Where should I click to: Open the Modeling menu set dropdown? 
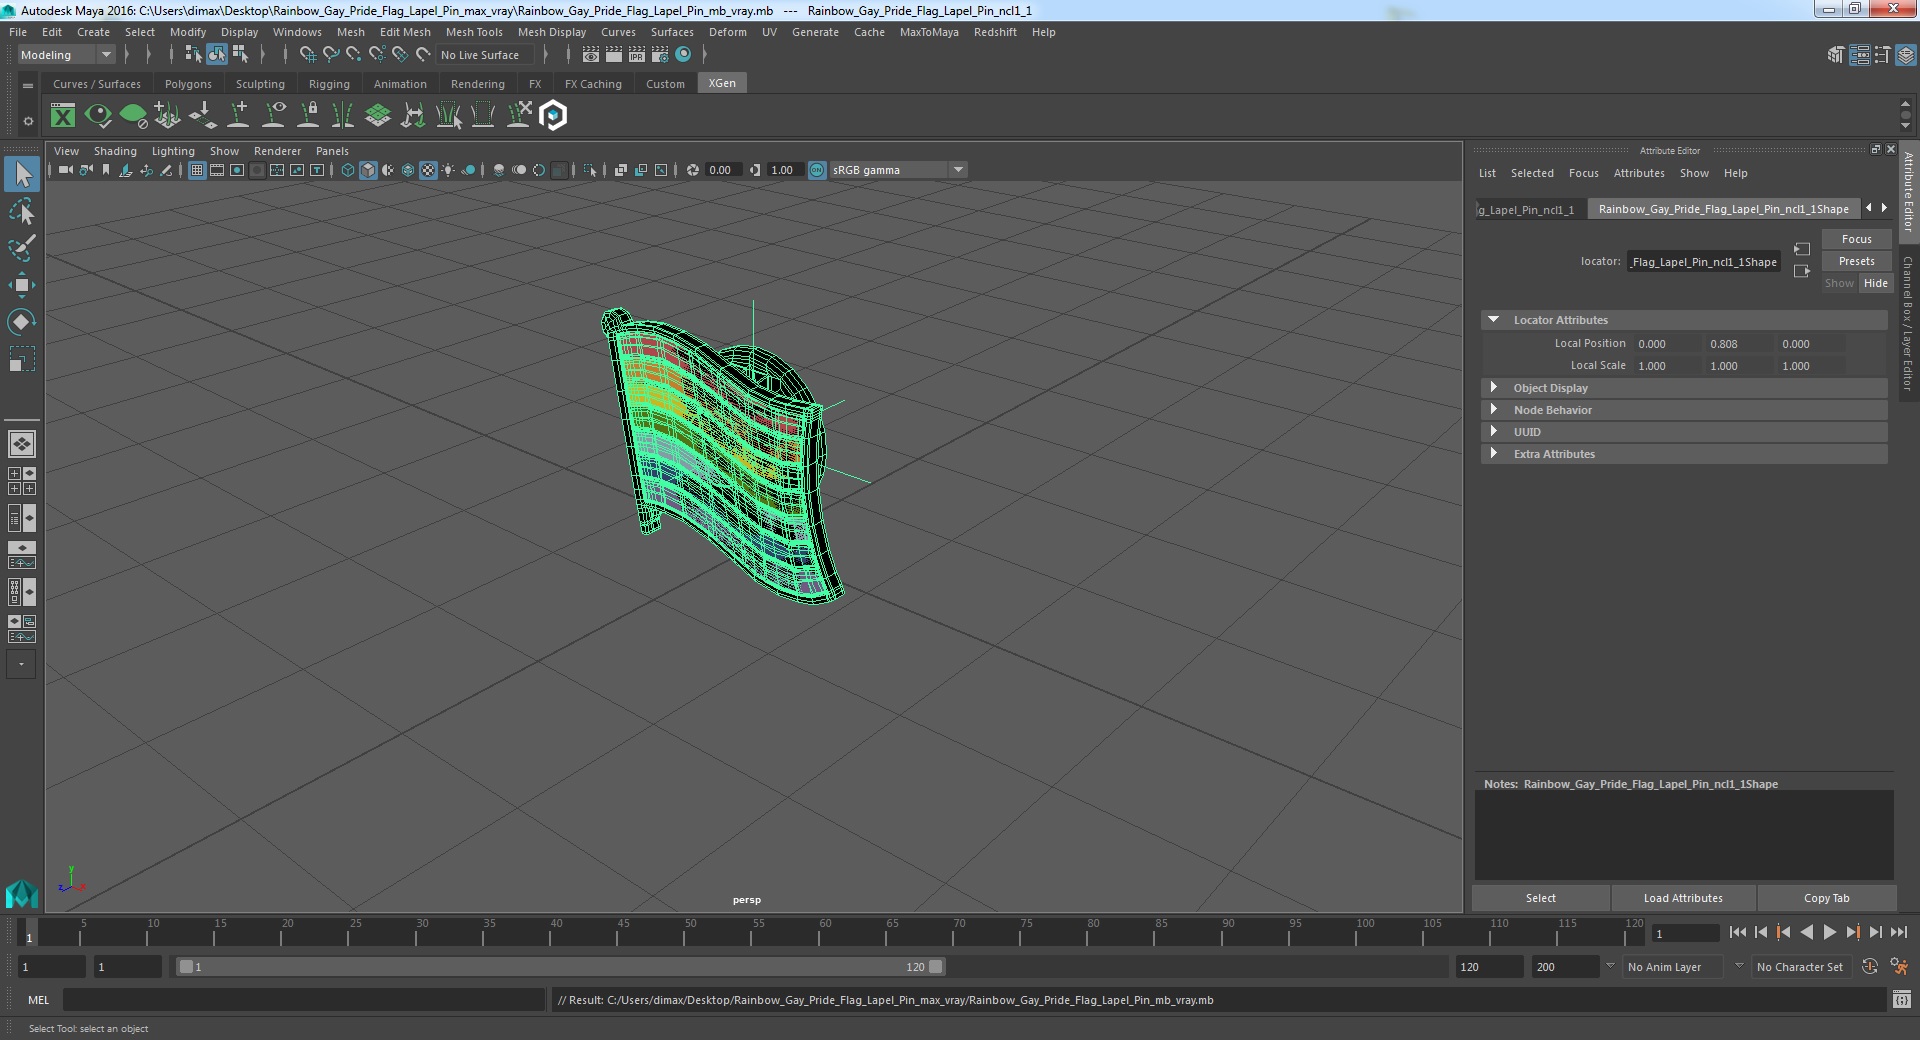(66, 55)
